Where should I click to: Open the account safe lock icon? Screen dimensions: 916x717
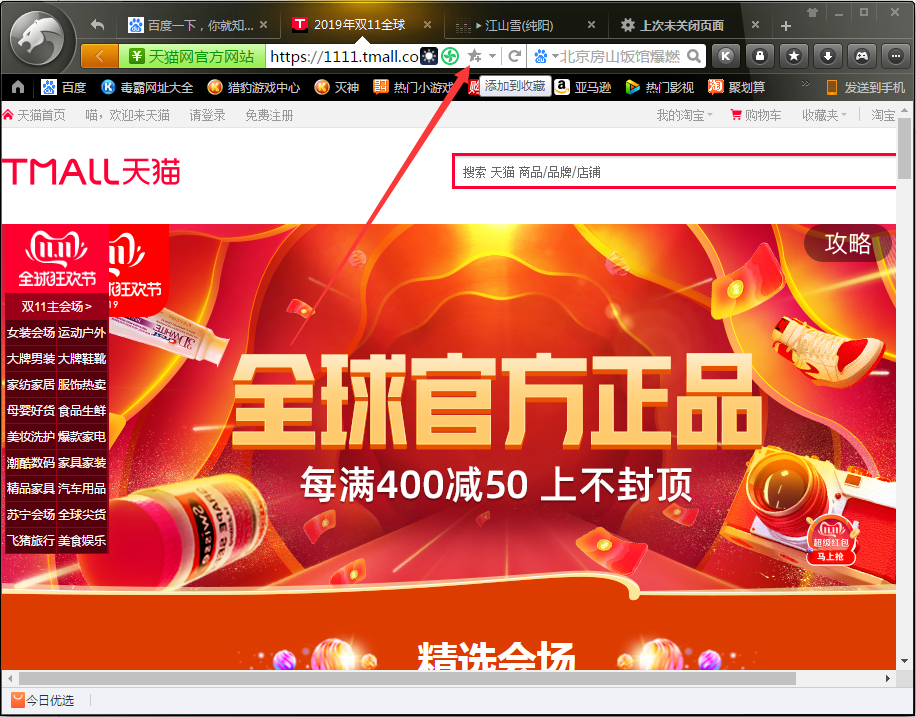click(x=759, y=57)
